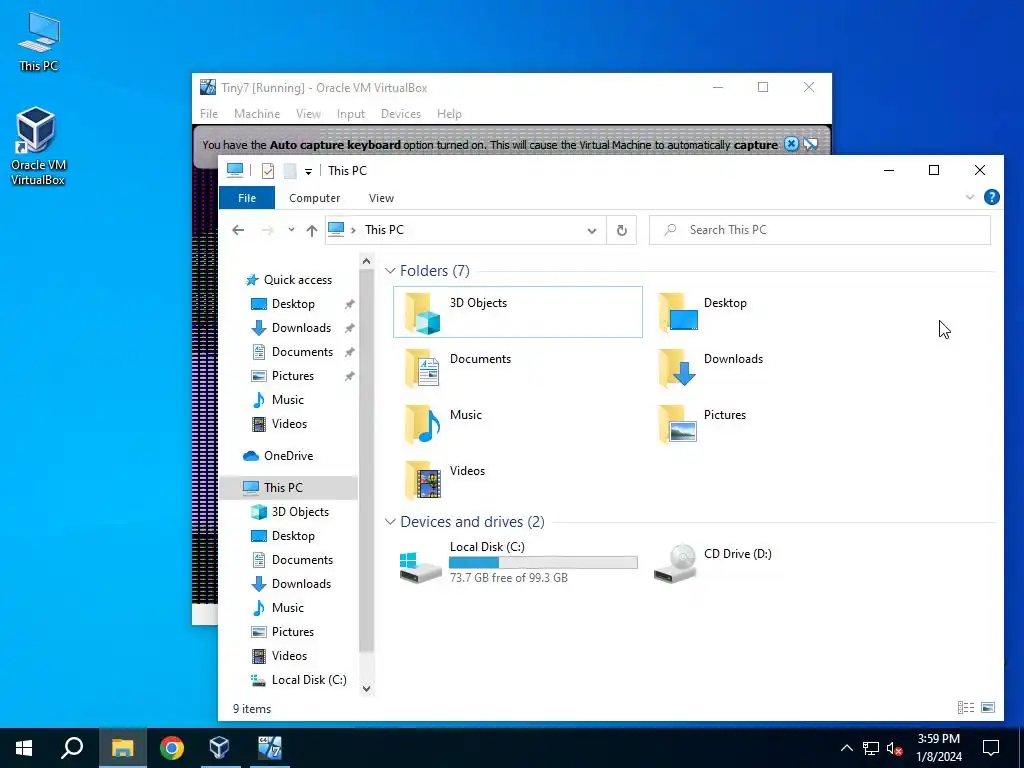Open the File tab in Explorer
Screen dimensions: 1024x768
pos(247,198)
